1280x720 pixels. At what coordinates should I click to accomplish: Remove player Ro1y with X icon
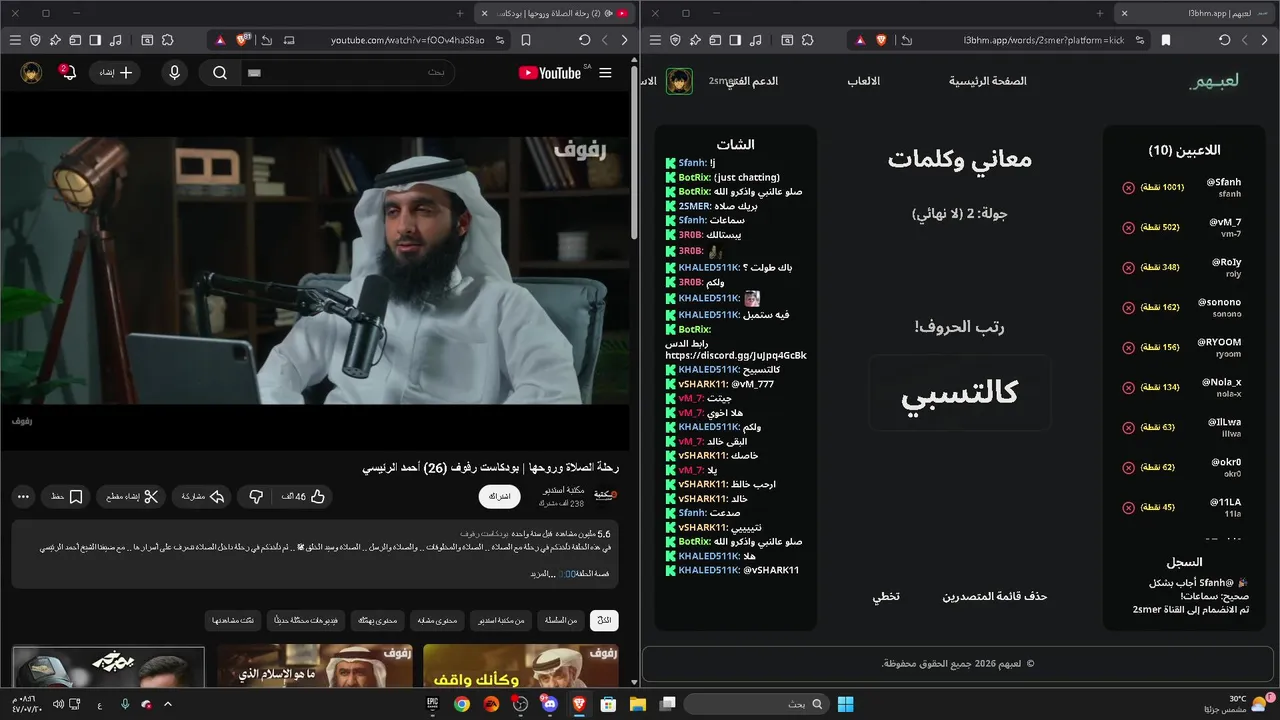[1128, 267]
